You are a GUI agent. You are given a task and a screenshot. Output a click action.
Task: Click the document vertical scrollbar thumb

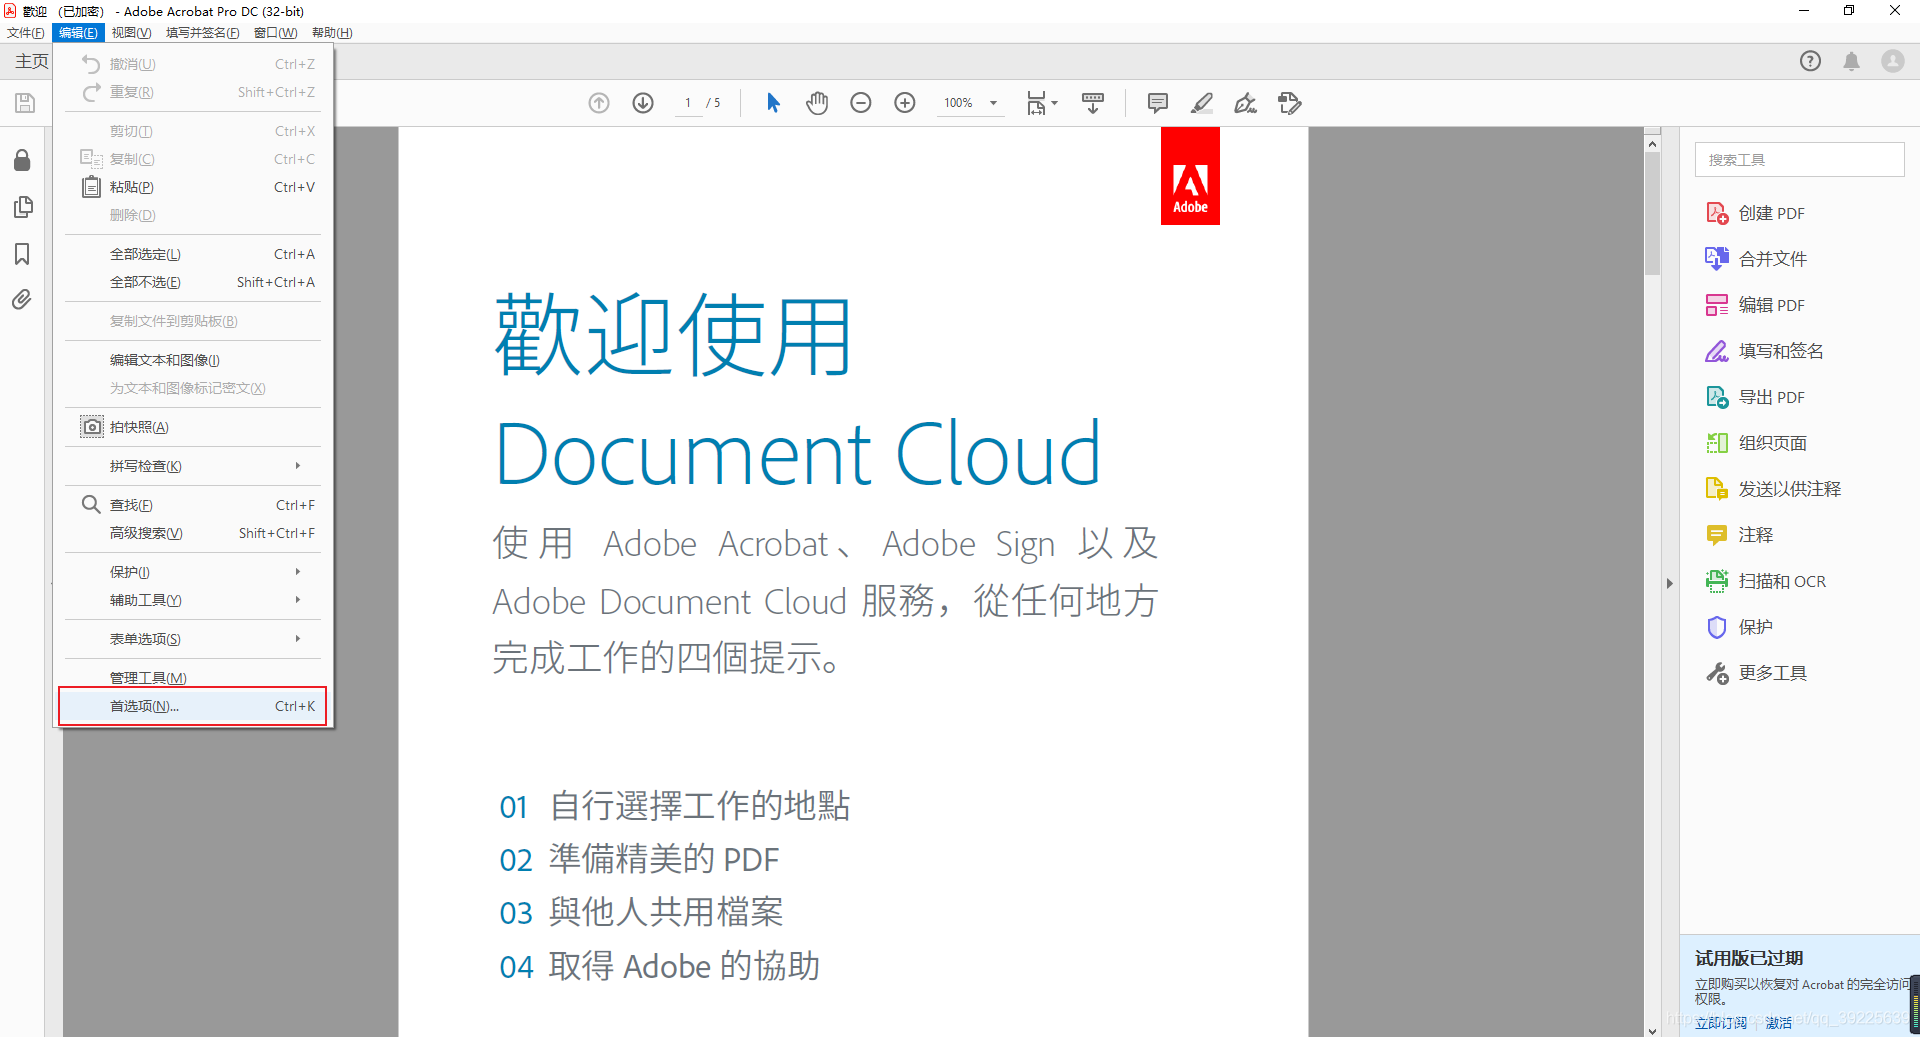click(x=1652, y=213)
